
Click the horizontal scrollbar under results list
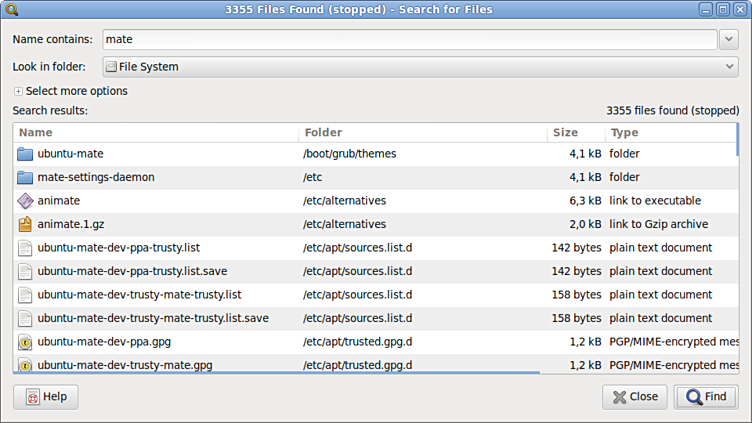[x=300, y=374]
